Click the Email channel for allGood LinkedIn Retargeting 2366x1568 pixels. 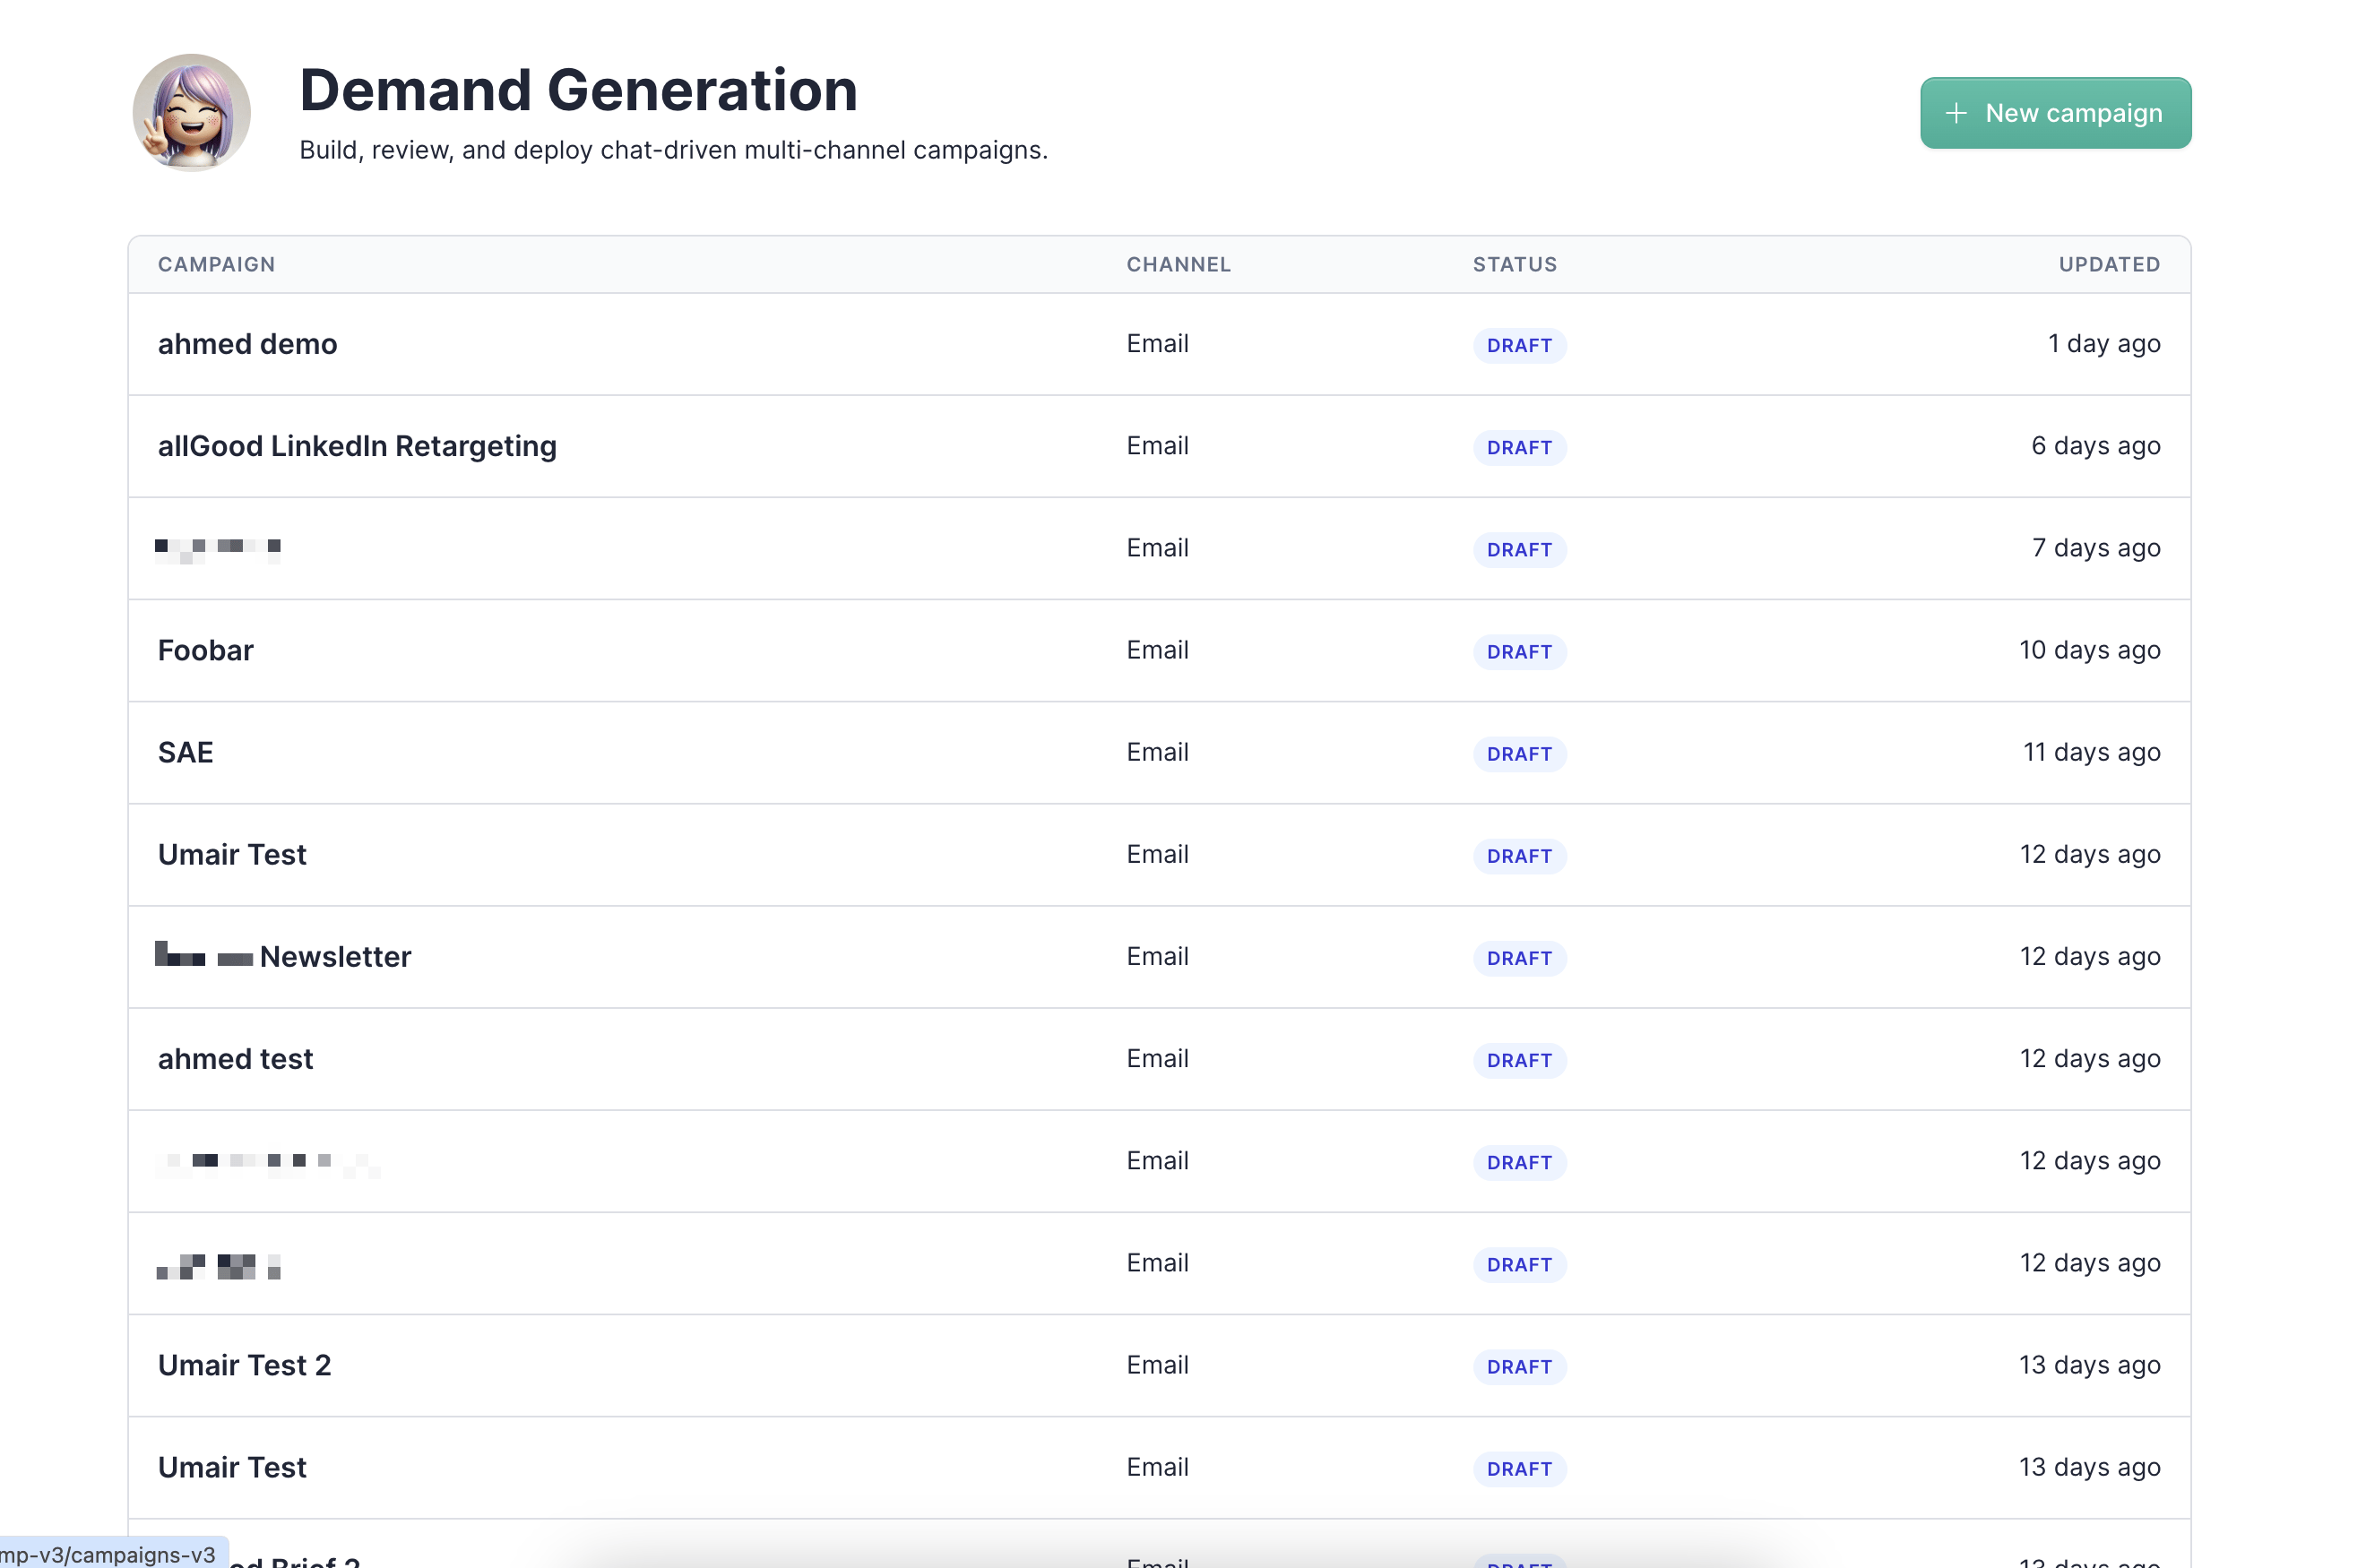1157,446
